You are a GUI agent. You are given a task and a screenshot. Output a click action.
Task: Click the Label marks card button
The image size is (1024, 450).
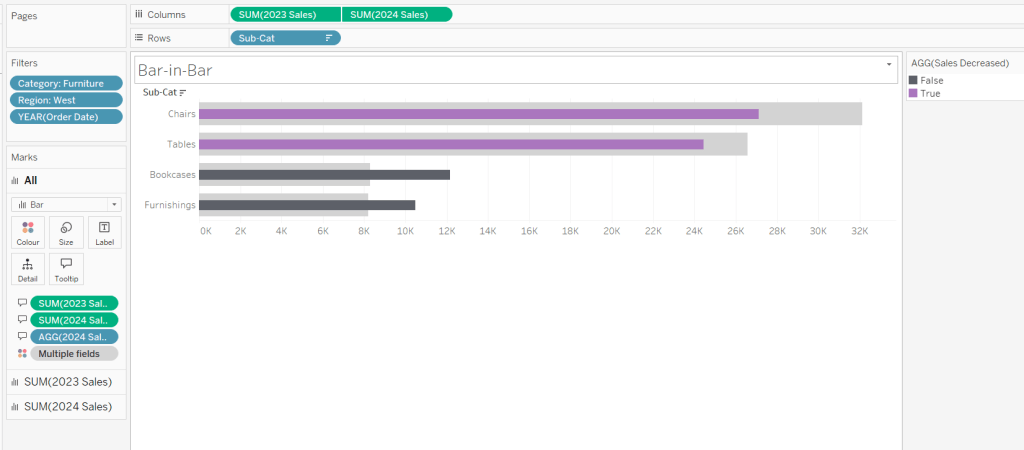tap(105, 232)
